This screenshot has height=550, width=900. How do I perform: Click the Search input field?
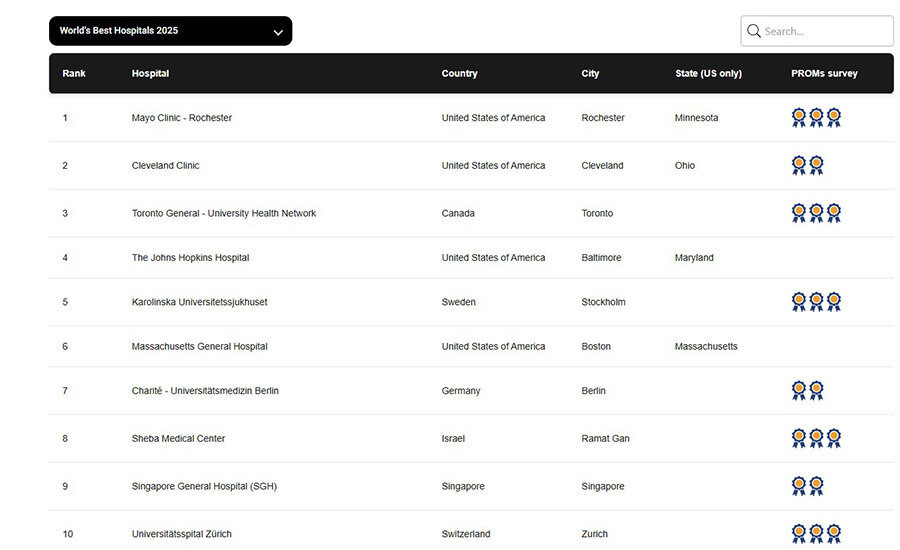(817, 31)
